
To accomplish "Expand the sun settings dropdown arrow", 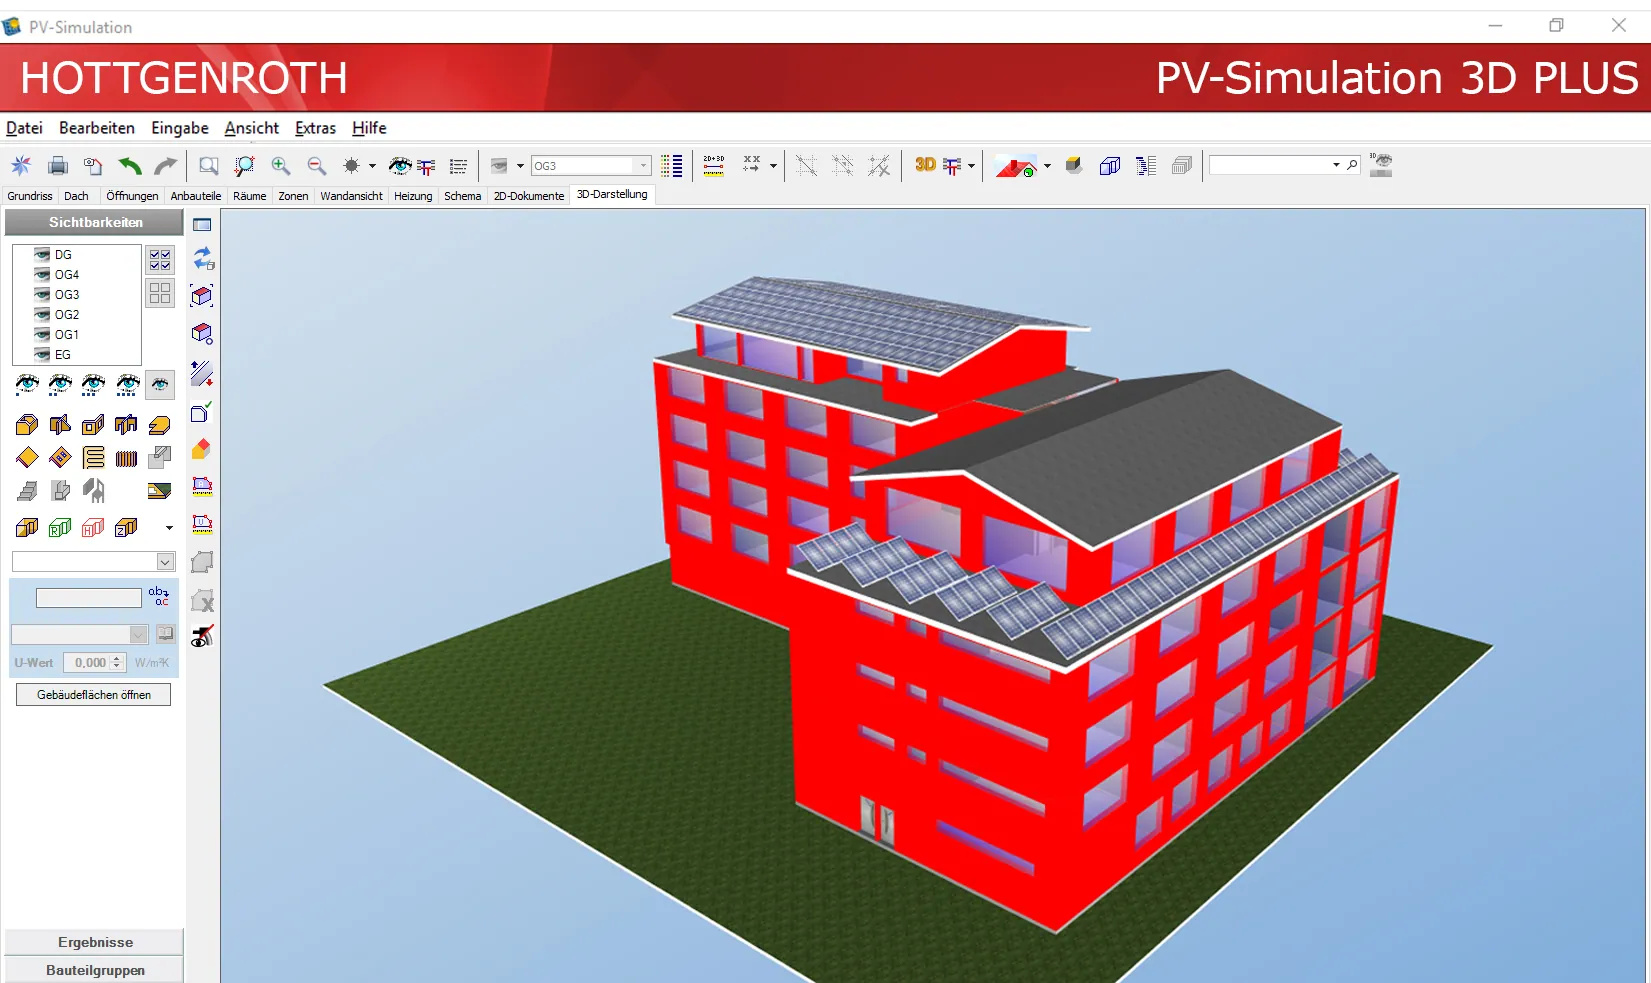I will 372,166.
